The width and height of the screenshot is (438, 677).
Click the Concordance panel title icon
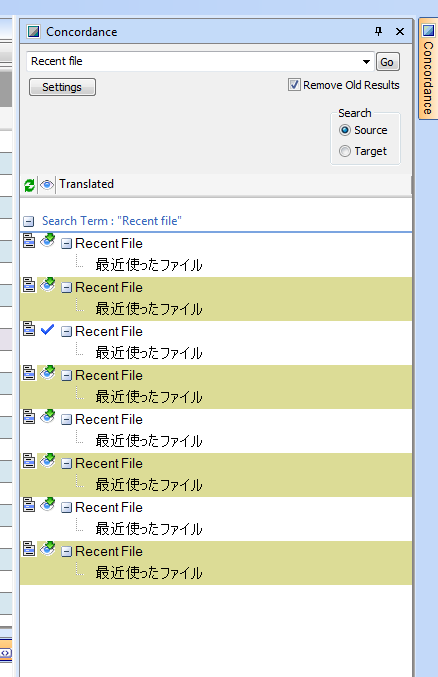tap(33, 32)
